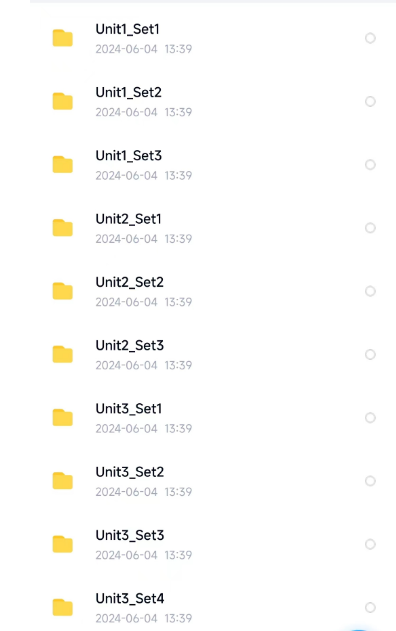Screen dimensions: 396x631
Task: Click the Unit2_Set3 folder name
Action: [130, 345]
